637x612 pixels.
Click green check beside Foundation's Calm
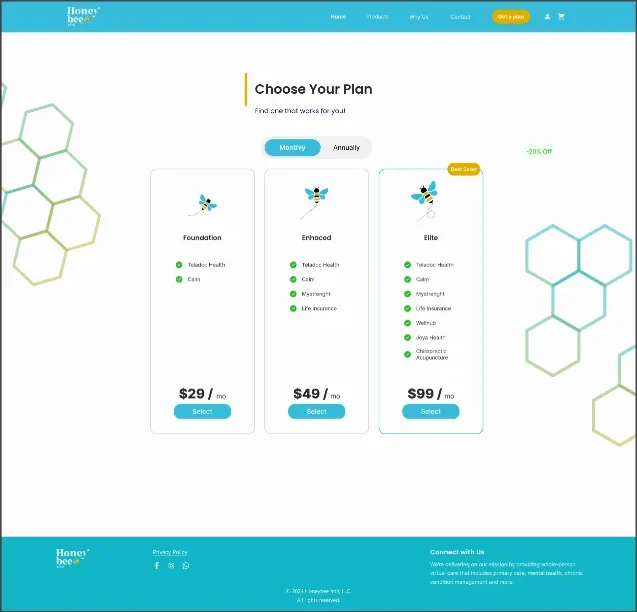point(179,280)
